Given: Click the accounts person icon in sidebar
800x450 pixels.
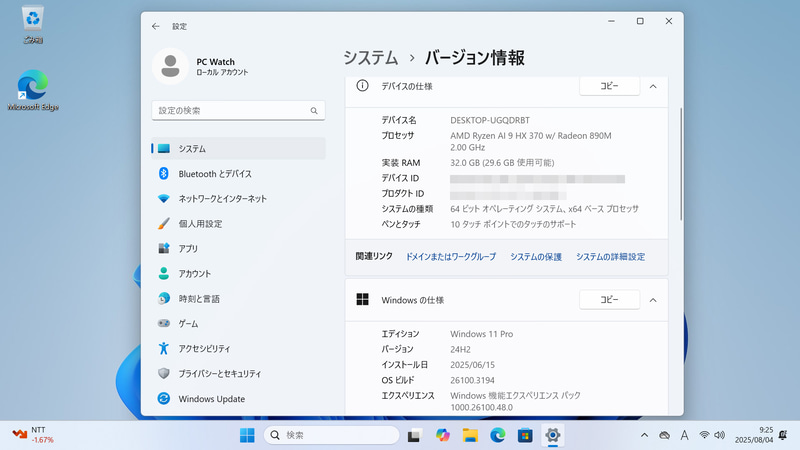Looking at the screenshot, I should tap(163, 273).
